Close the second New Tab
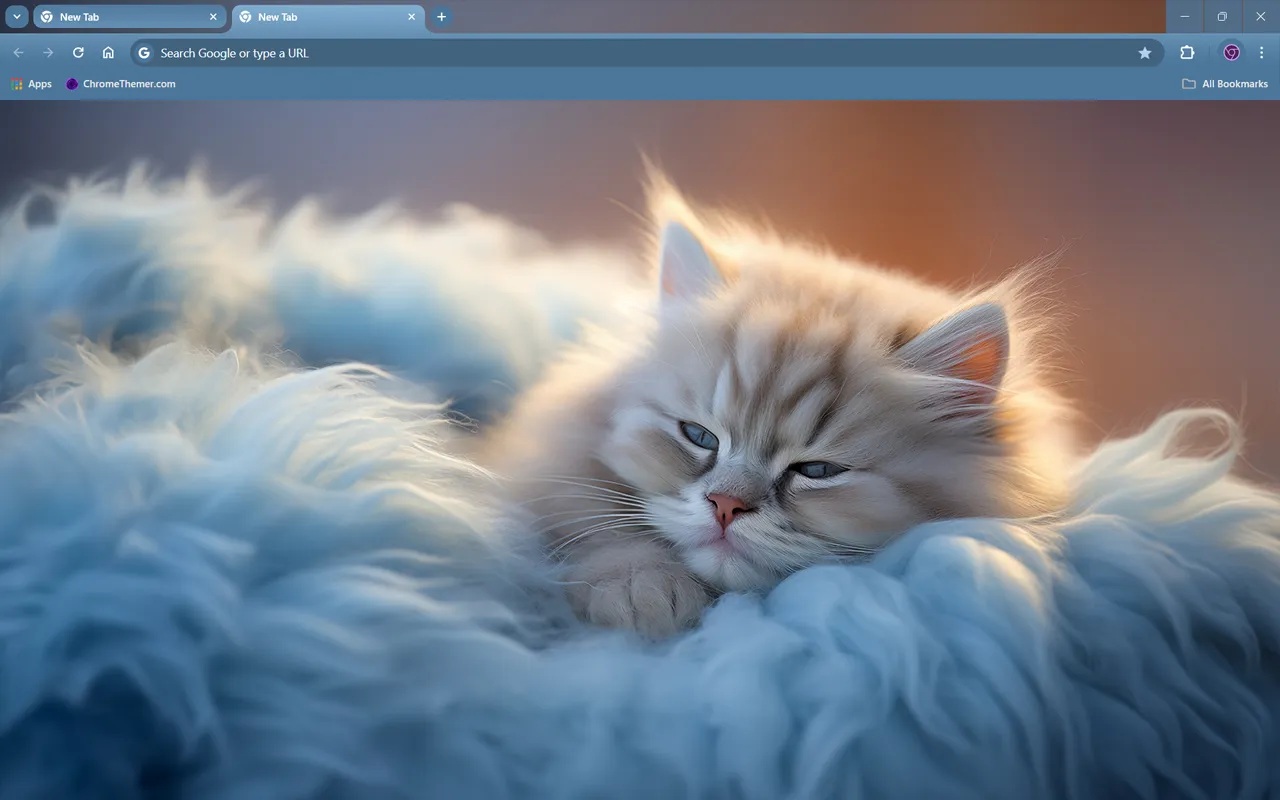 point(411,17)
